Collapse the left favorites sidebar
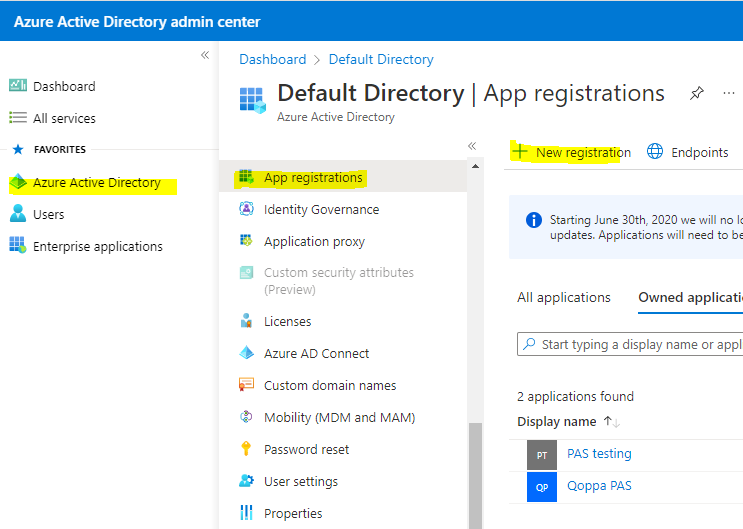 (205, 55)
